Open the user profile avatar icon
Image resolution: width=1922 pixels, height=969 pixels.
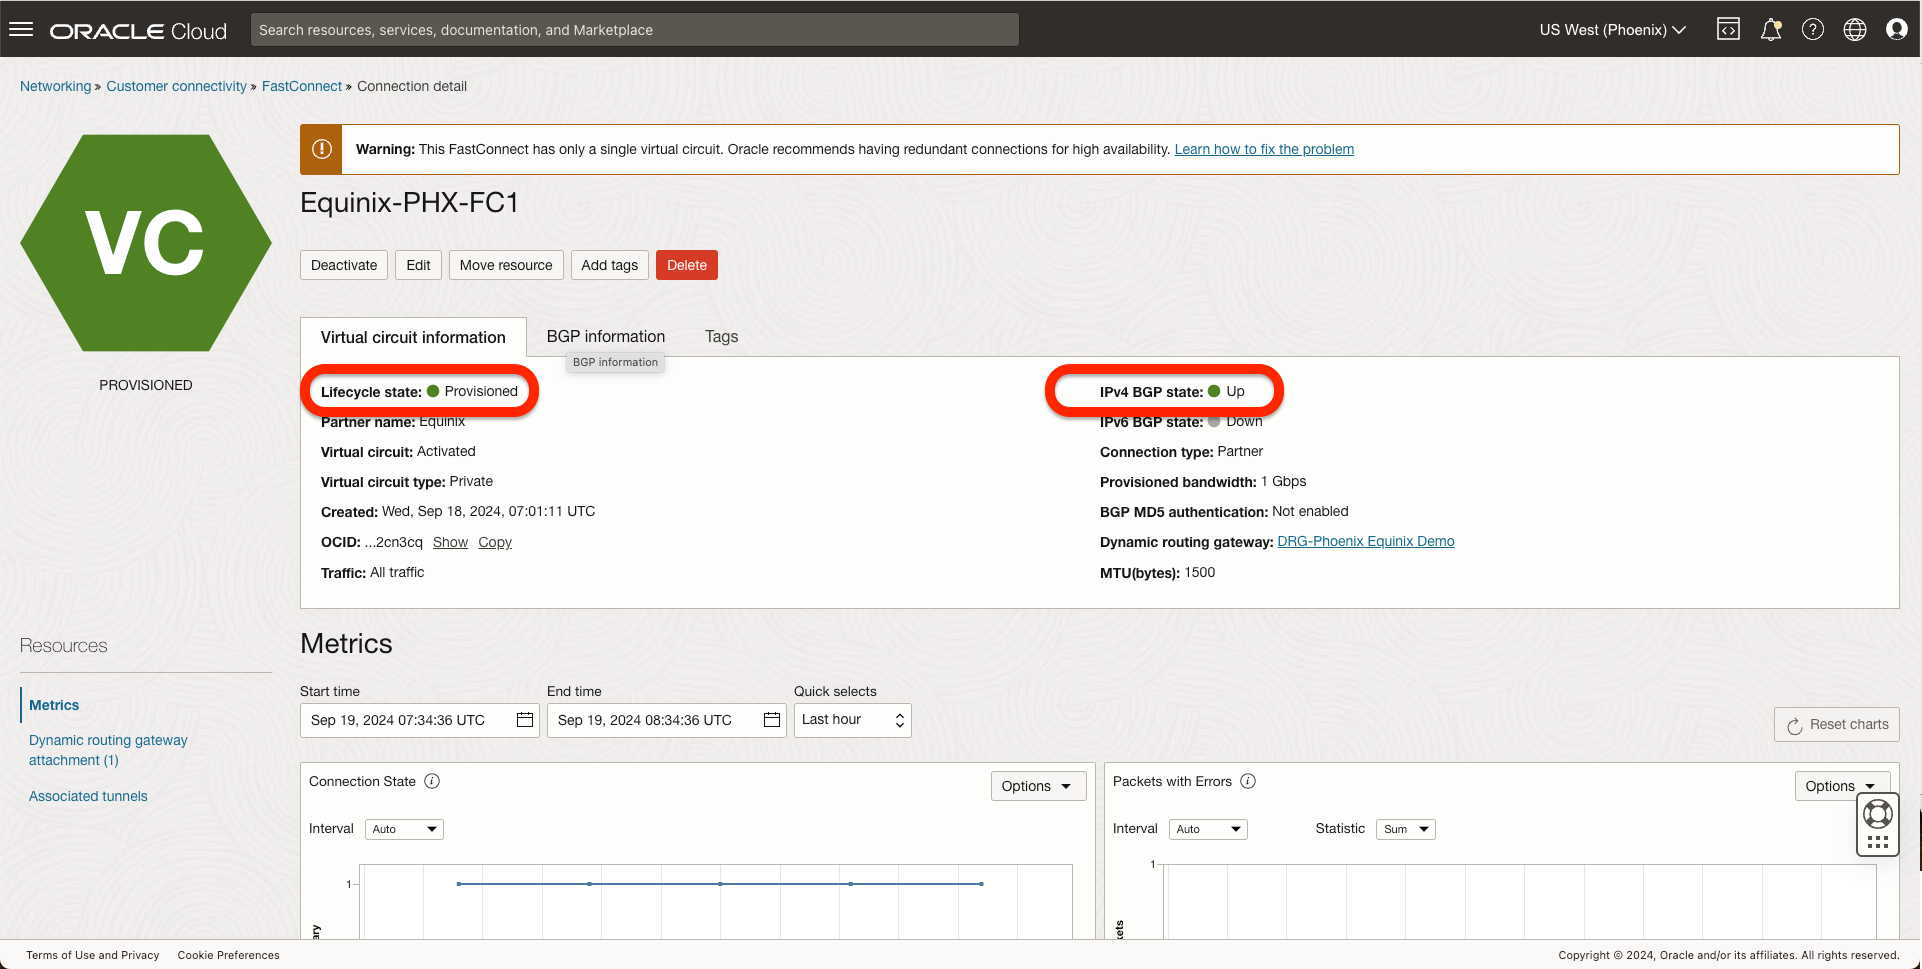pyautogui.click(x=1896, y=29)
